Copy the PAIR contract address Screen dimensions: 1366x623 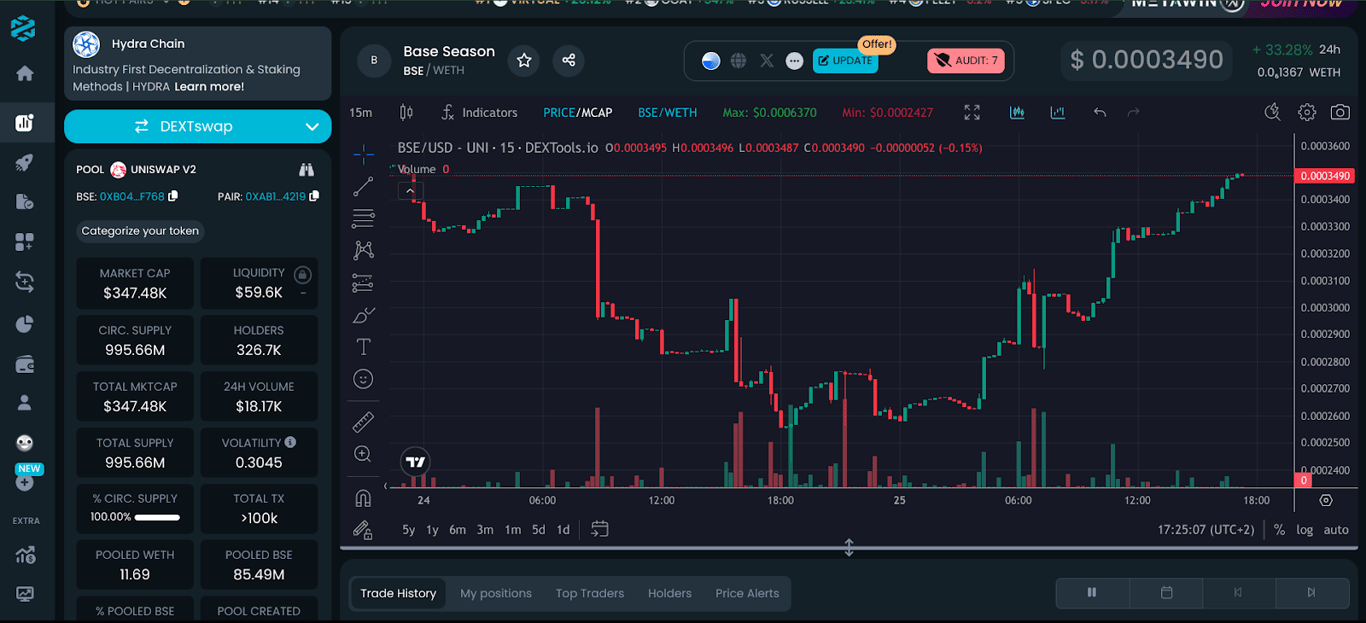(314, 196)
